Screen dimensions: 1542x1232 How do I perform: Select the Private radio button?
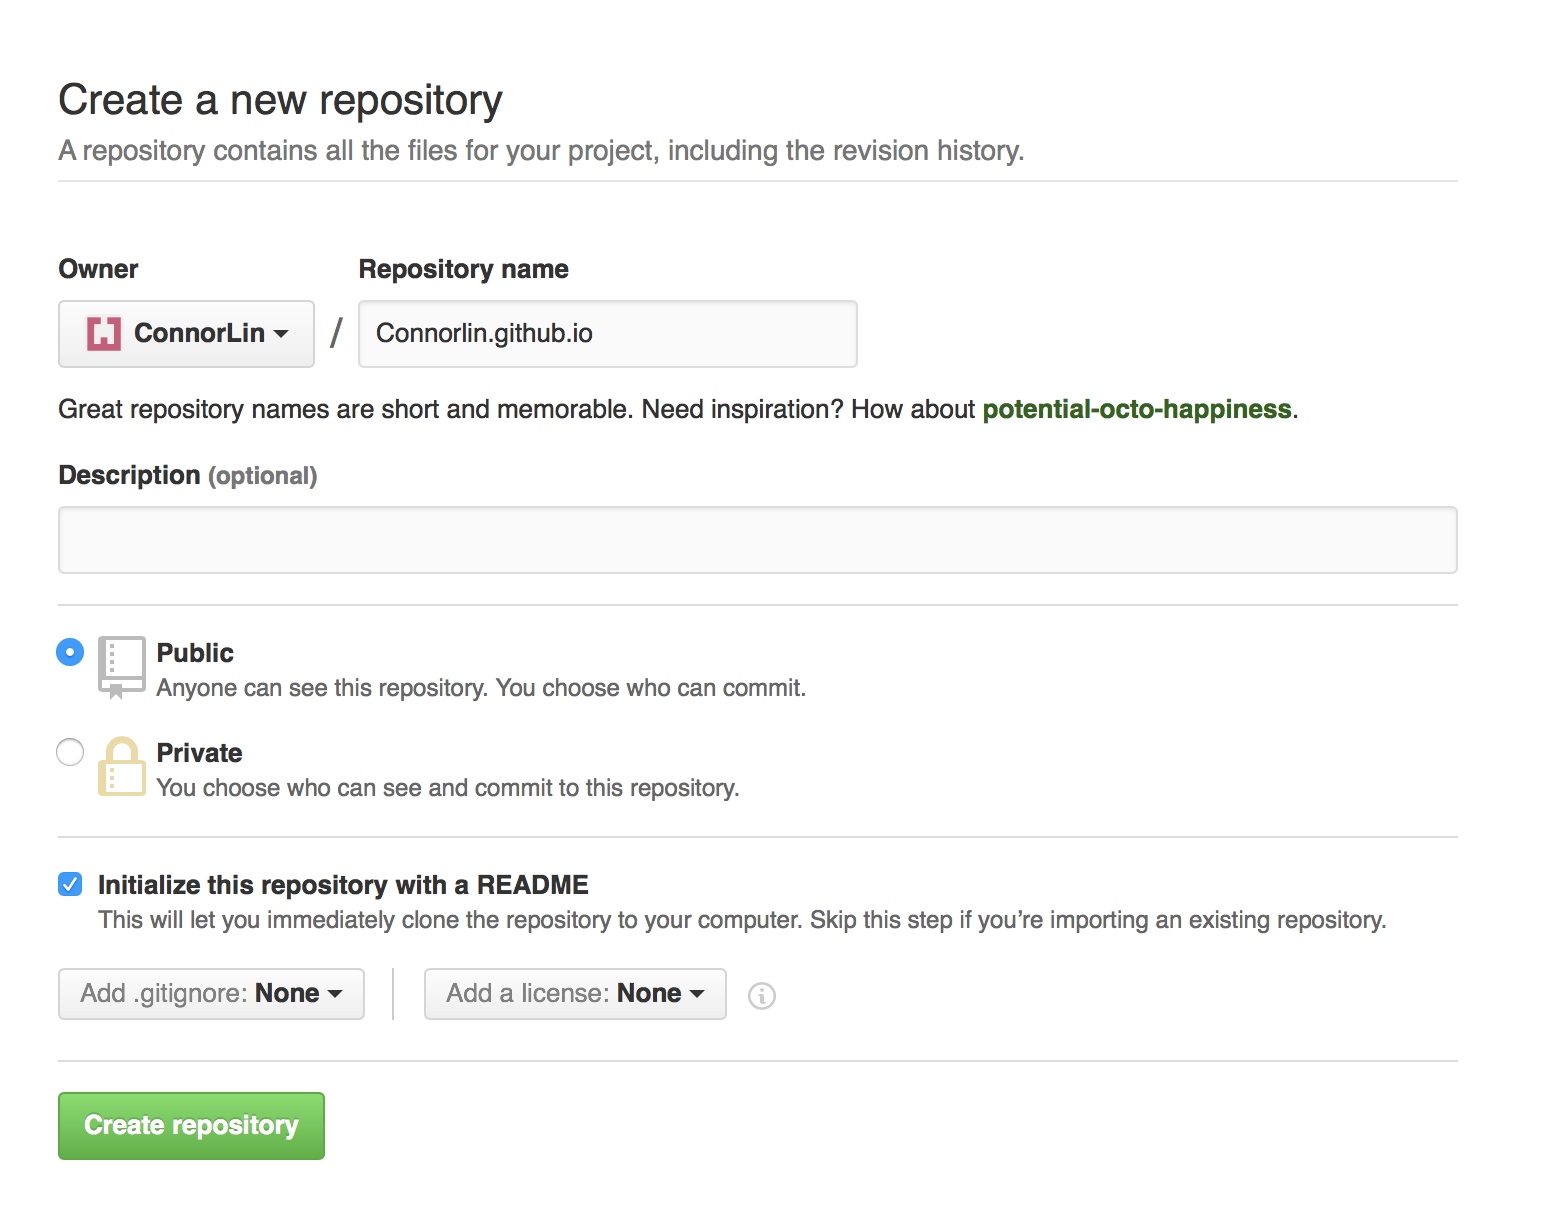coord(70,752)
